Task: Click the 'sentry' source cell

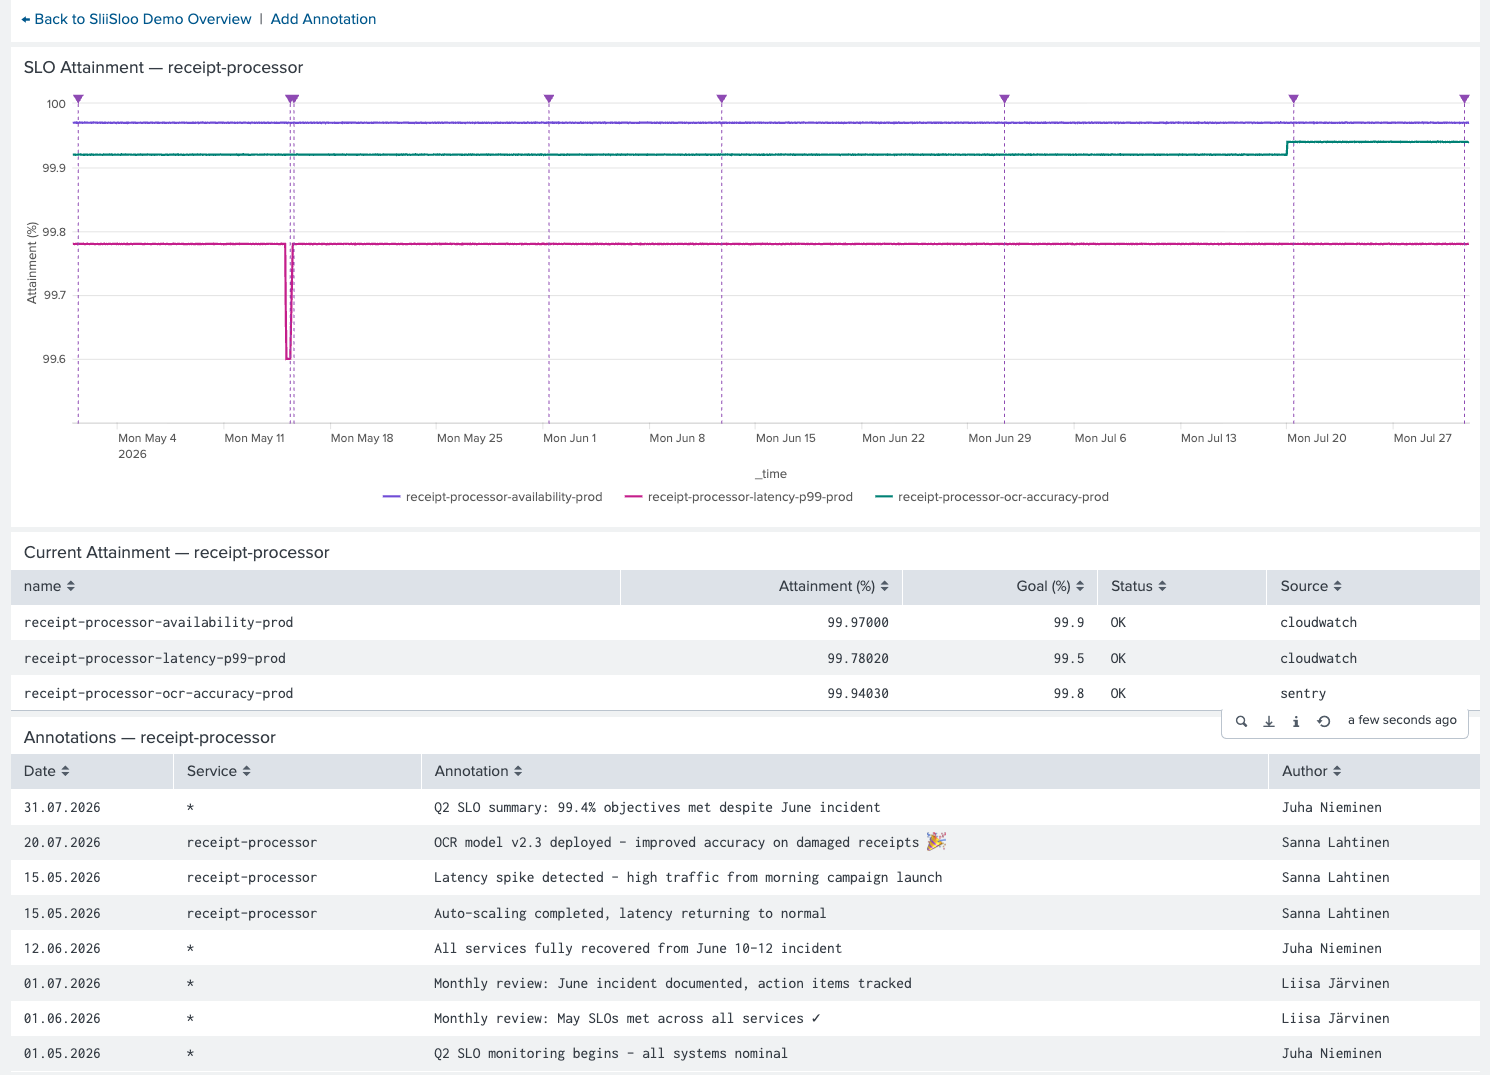Action: (x=1303, y=693)
